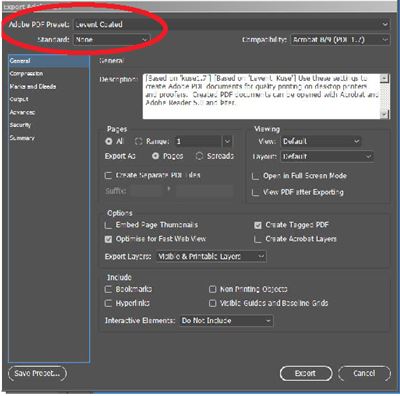This screenshot has height=396, width=400.
Task: Enable the Hyperlinks checkbox
Action: point(108,303)
